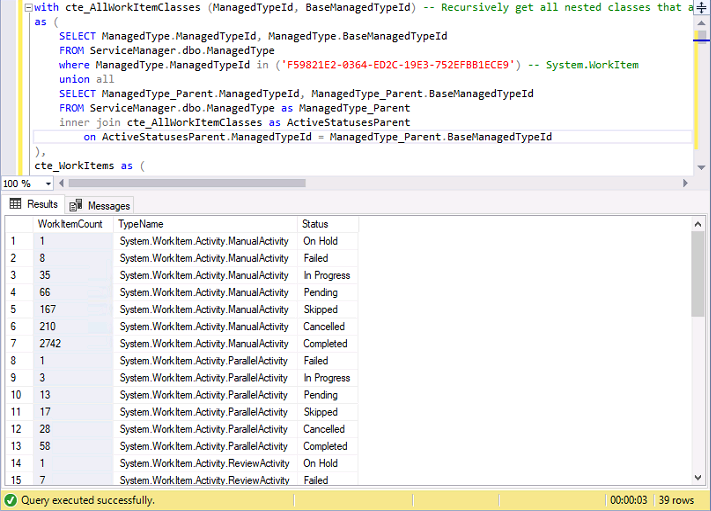
Task: Select the Status column header
Action: pyautogui.click(x=315, y=224)
